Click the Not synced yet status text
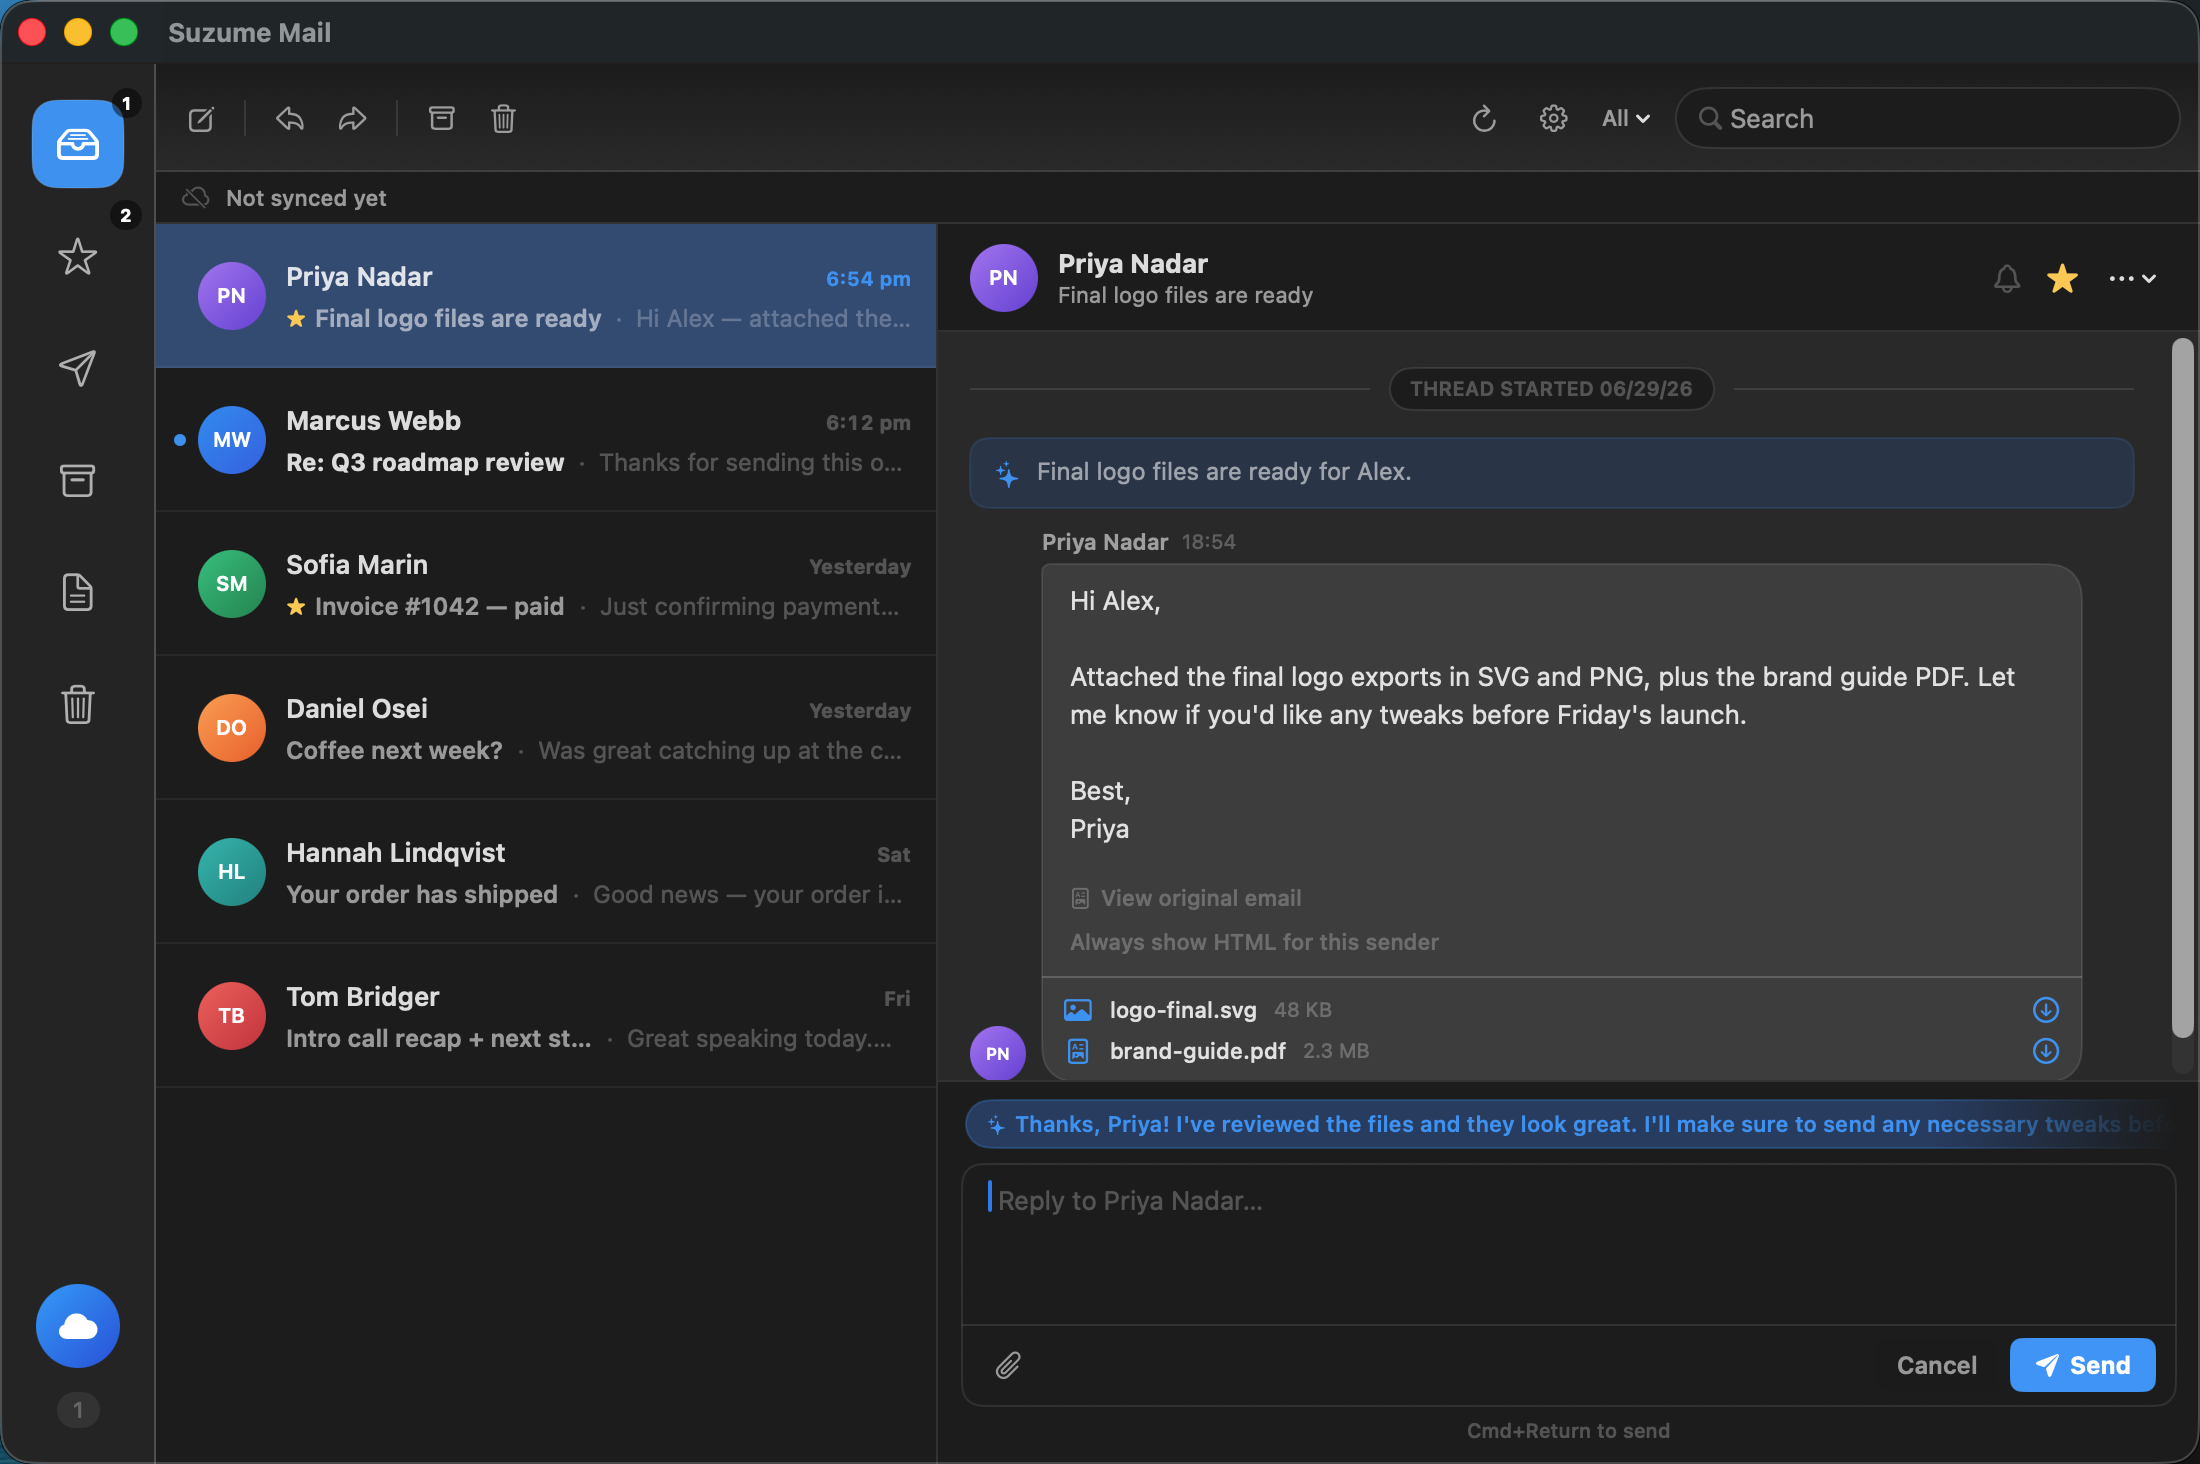The width and height of the screenshot is (2200, 1464). 306,198
